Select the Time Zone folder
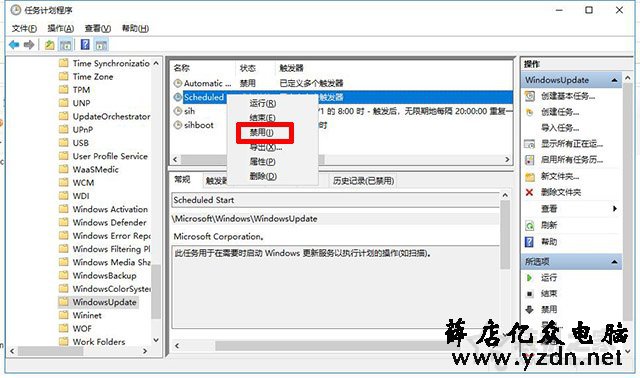 (x=86, y=76)
